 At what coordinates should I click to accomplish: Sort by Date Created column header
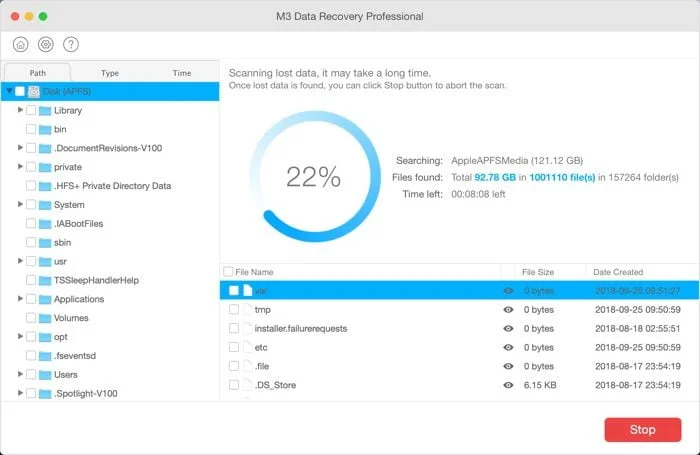tap(618, 272)
